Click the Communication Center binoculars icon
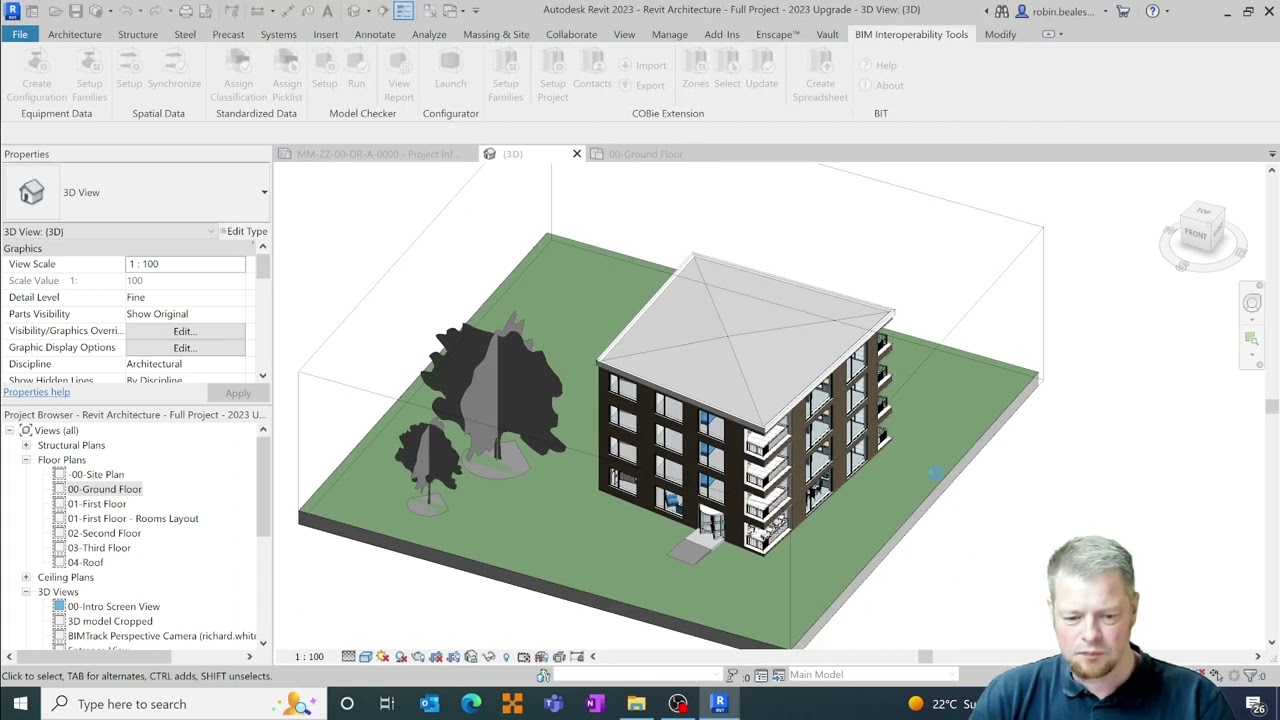The image size is (1280, 720). coord(1001,11)
